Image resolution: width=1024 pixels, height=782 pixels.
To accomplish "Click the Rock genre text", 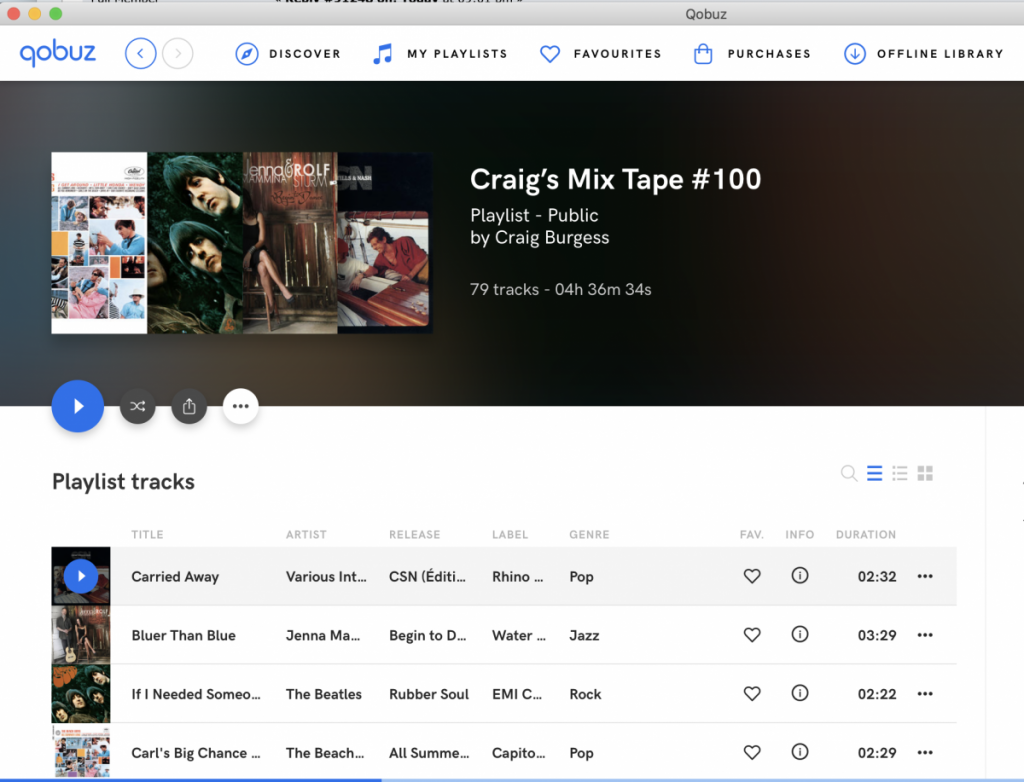I will coord(585,694).
